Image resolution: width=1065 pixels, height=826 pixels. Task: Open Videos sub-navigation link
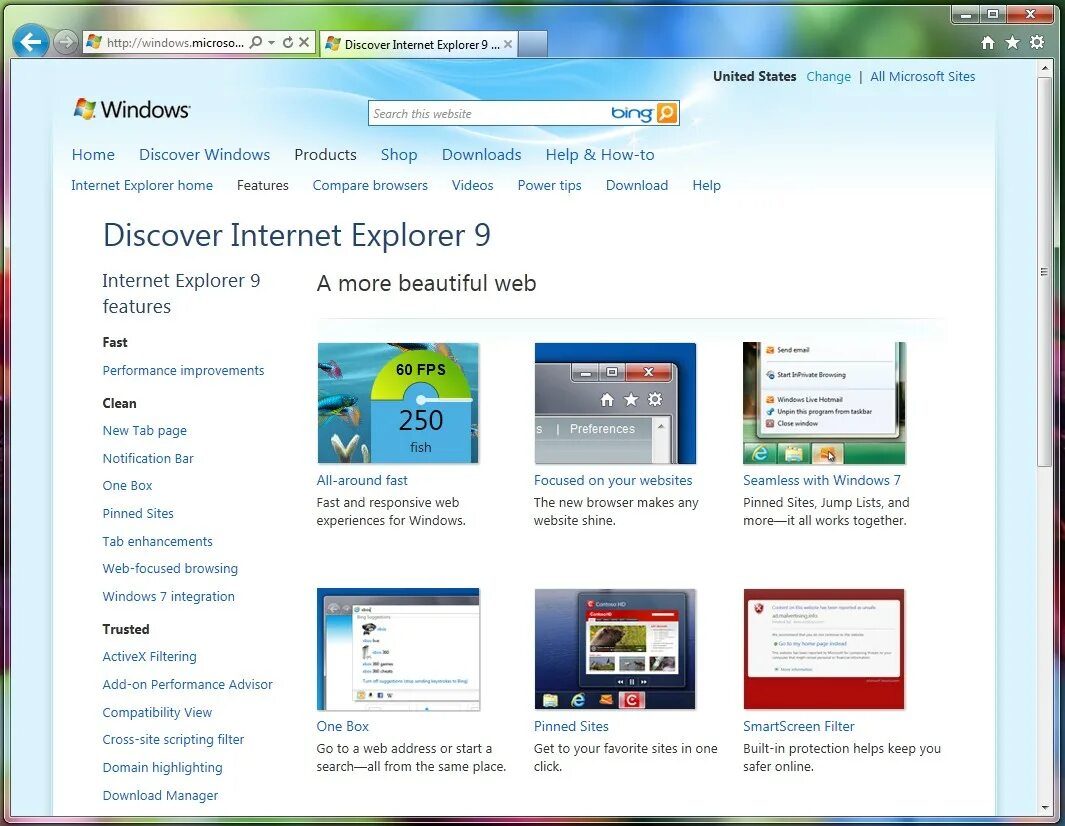click(x=473, y=185)
